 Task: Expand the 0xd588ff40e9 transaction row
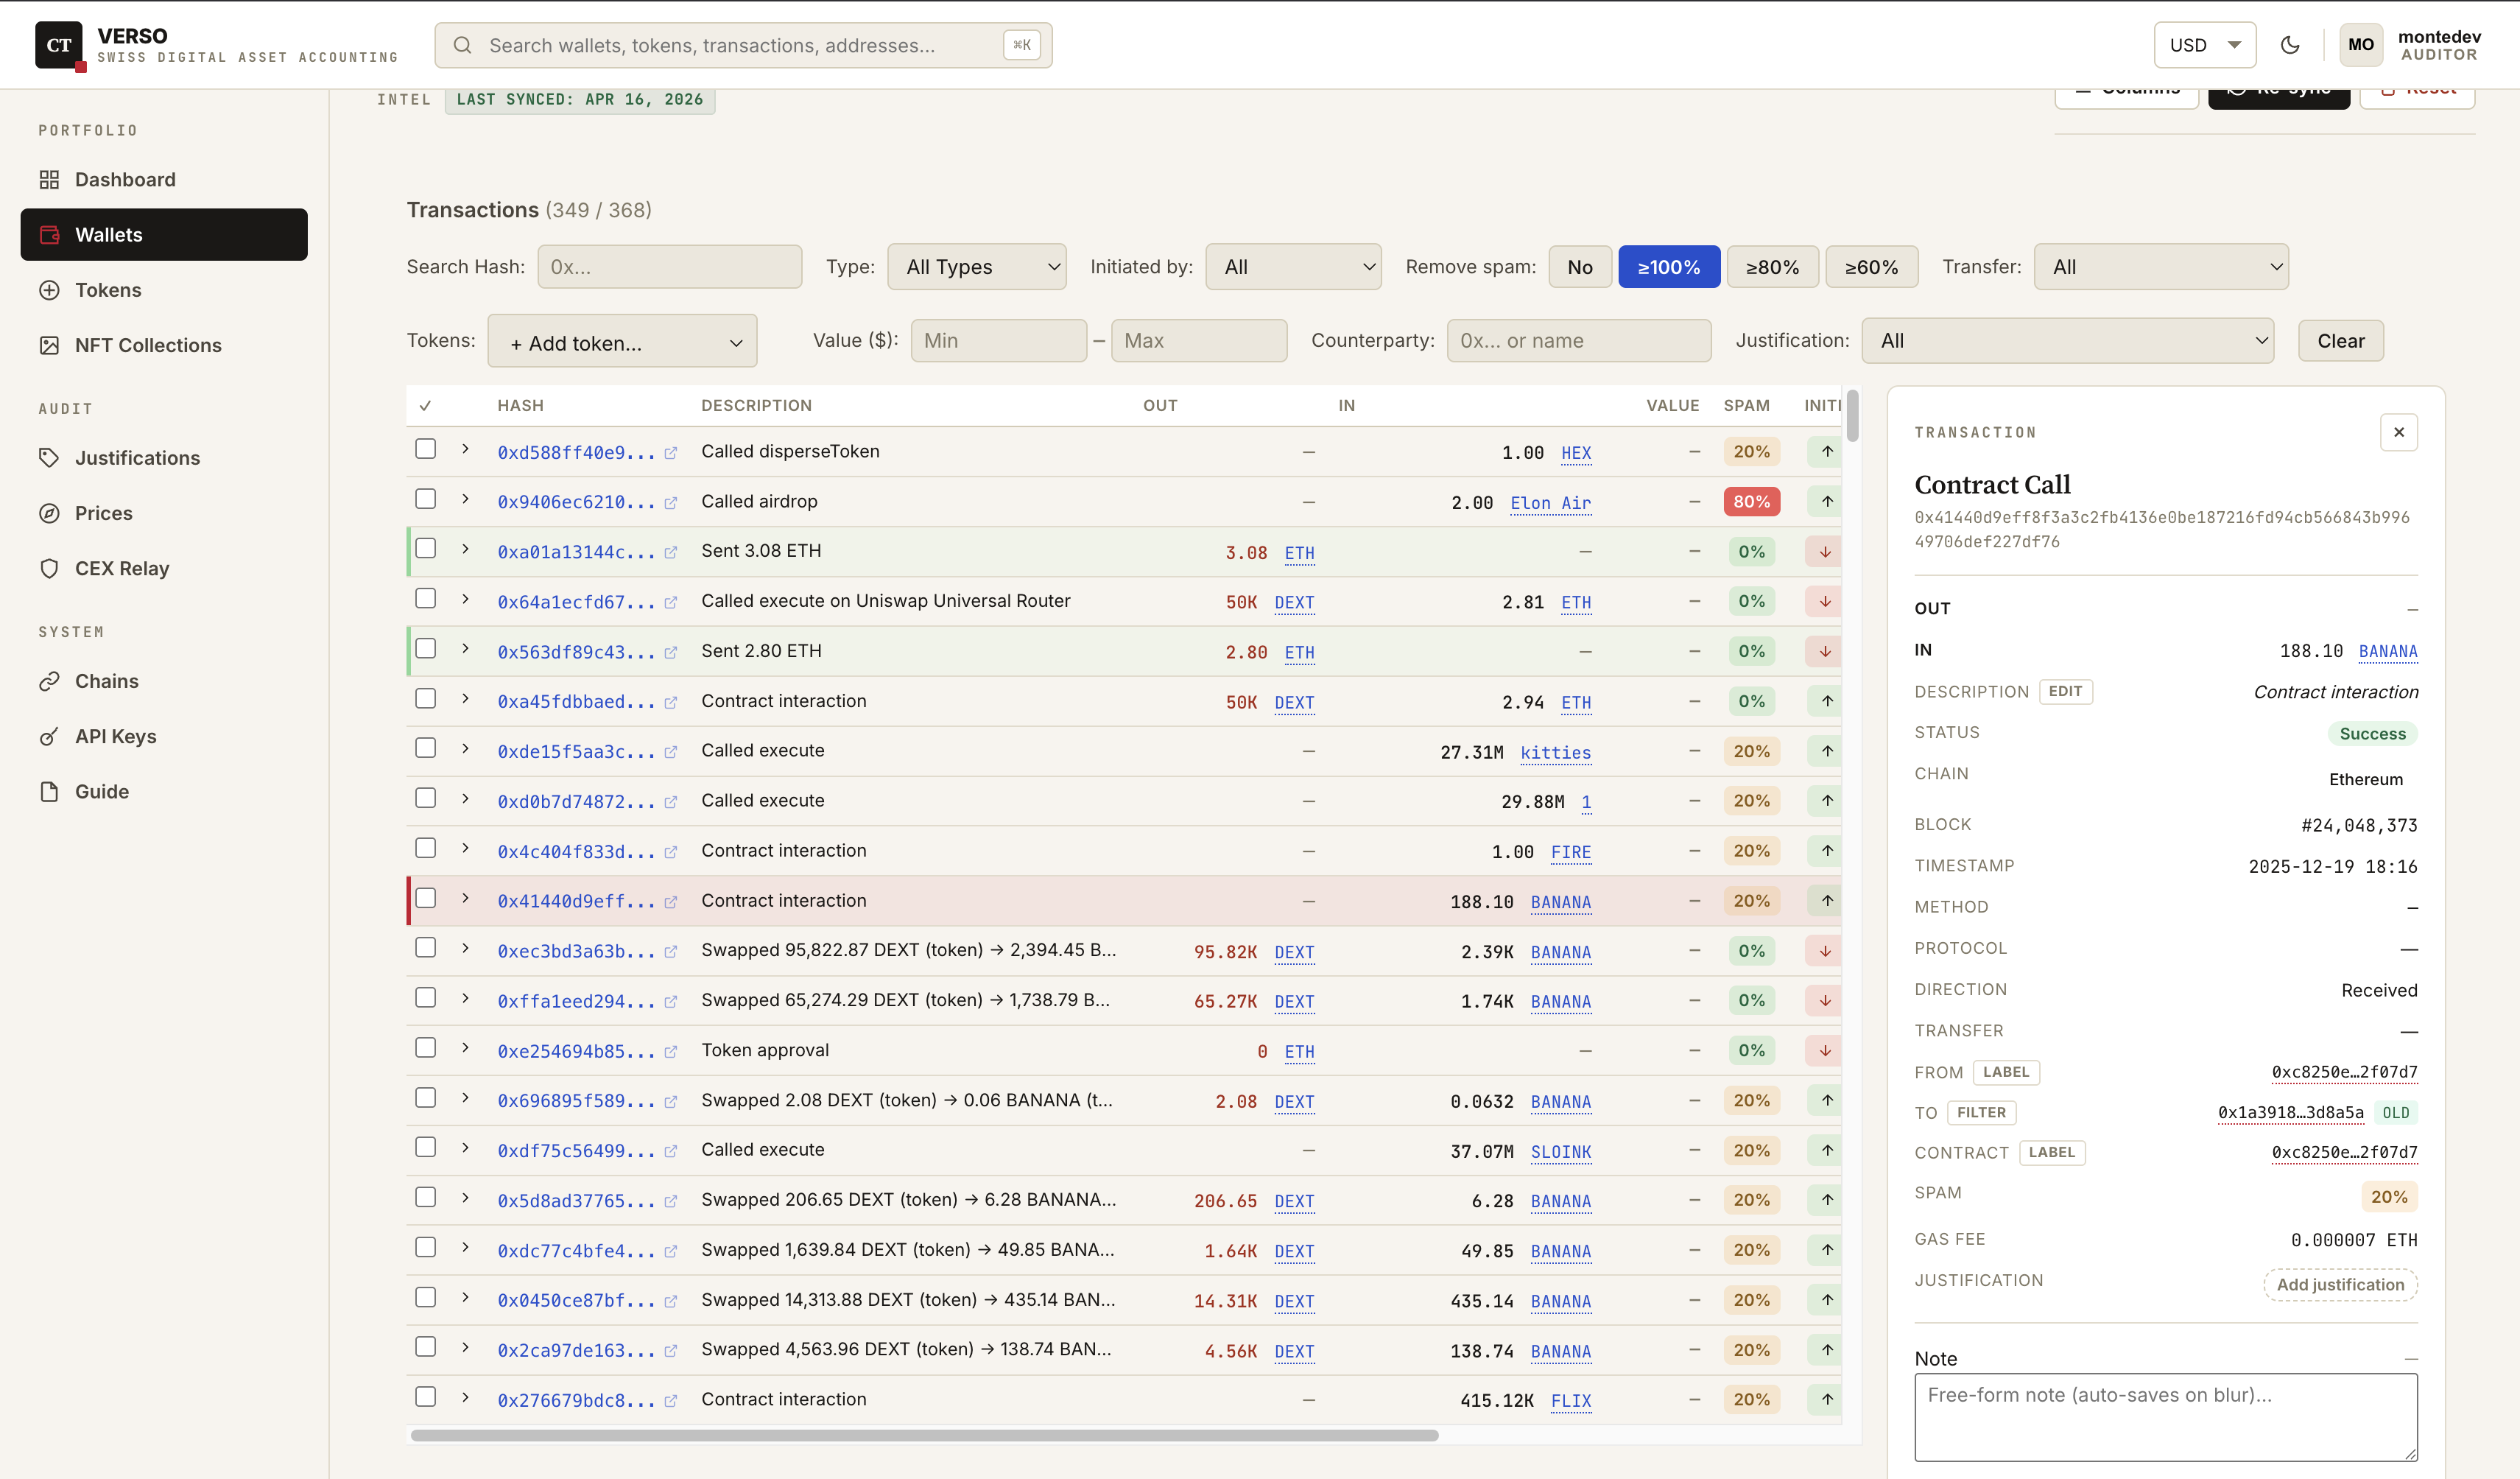(x=465, y=450)
